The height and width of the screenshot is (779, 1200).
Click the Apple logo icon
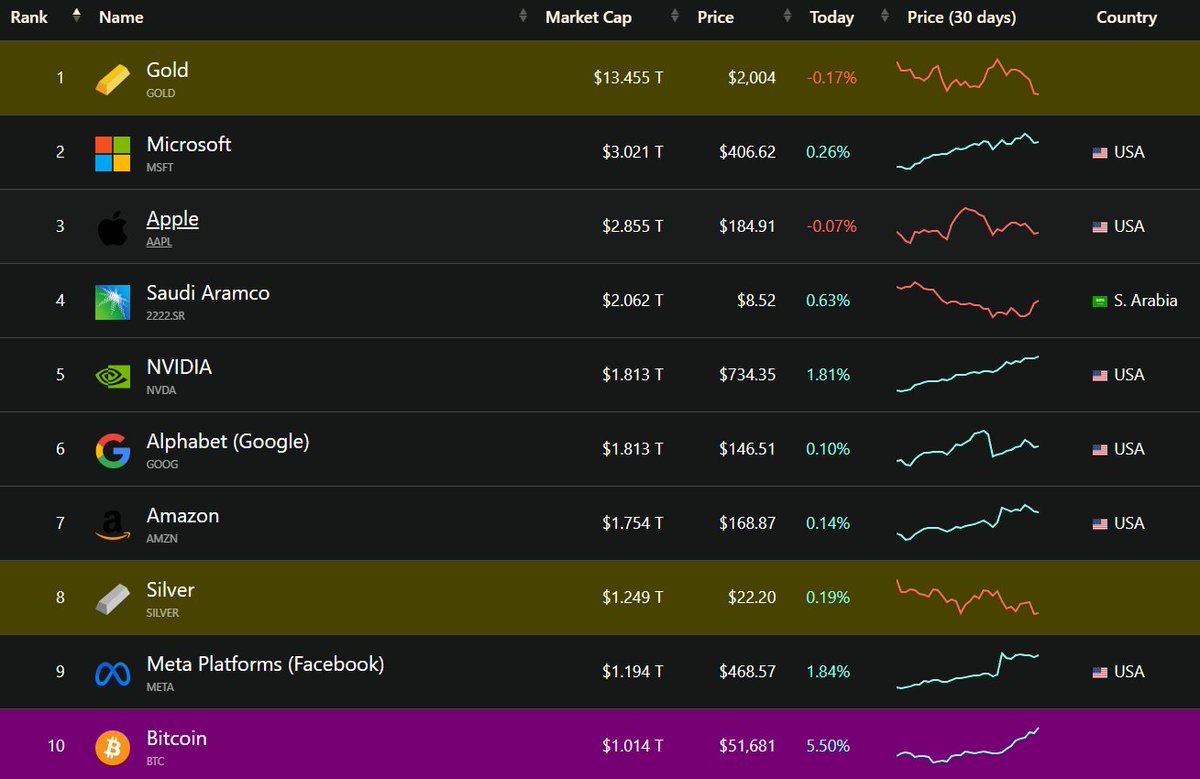[113, 227]
